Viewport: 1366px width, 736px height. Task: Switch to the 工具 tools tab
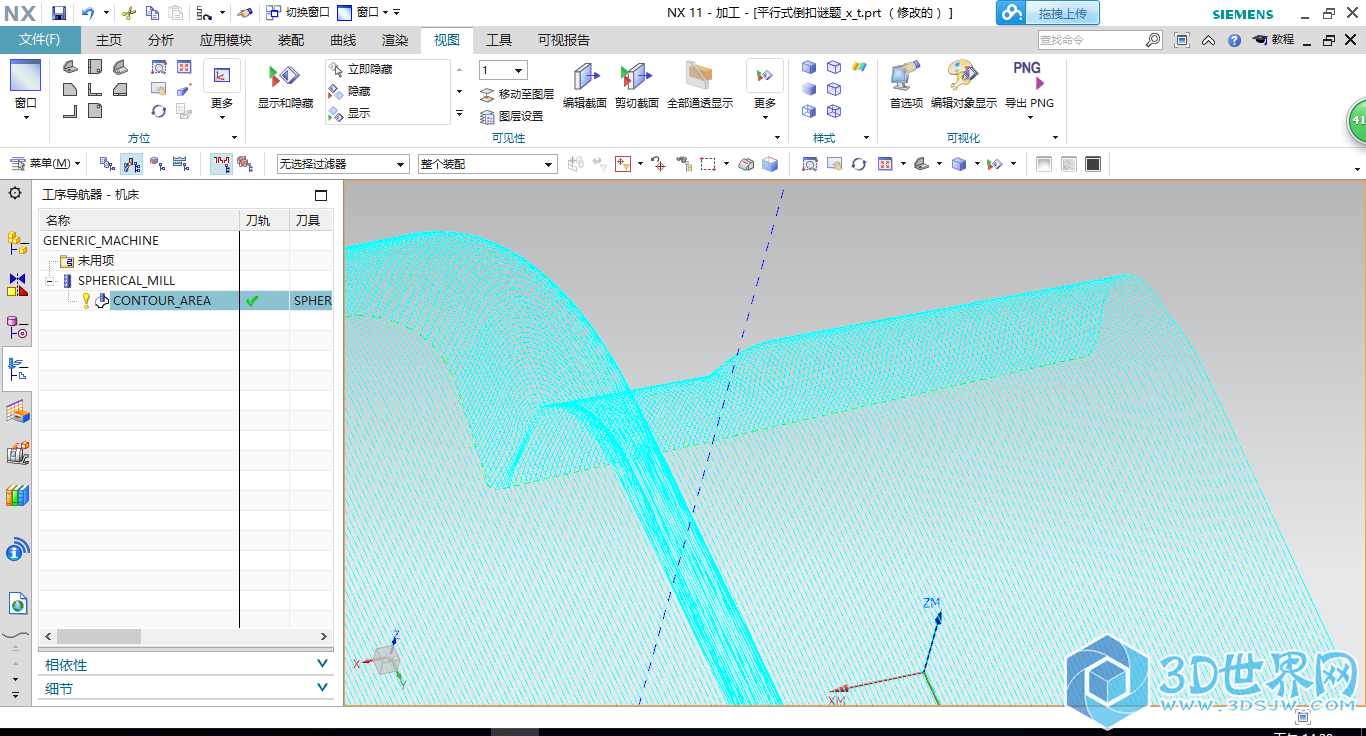(499, 40)
